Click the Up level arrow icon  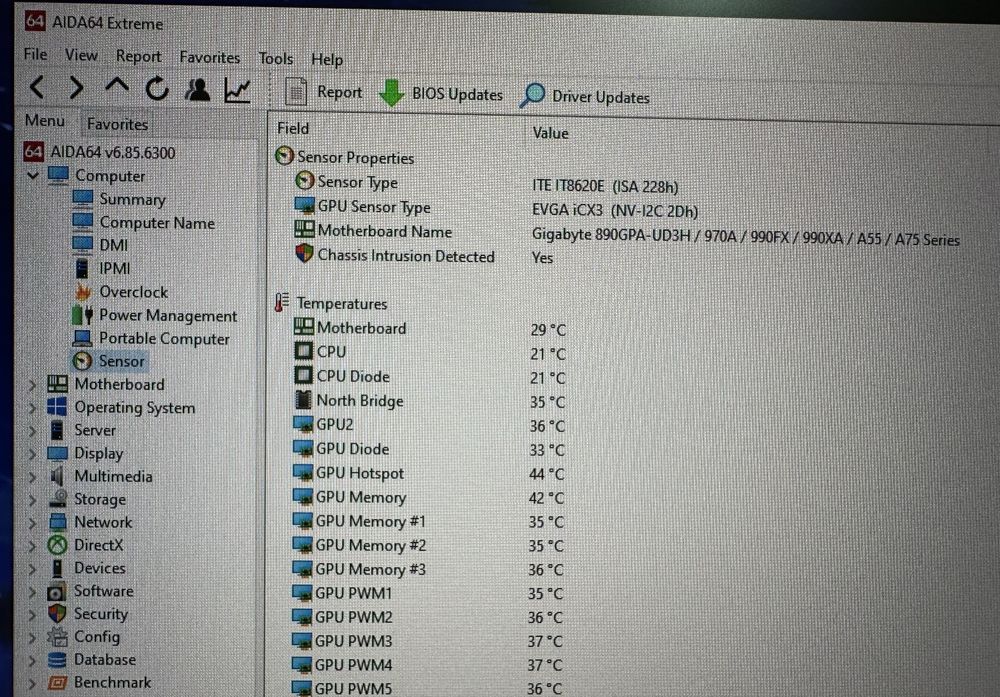click(117, 86)
